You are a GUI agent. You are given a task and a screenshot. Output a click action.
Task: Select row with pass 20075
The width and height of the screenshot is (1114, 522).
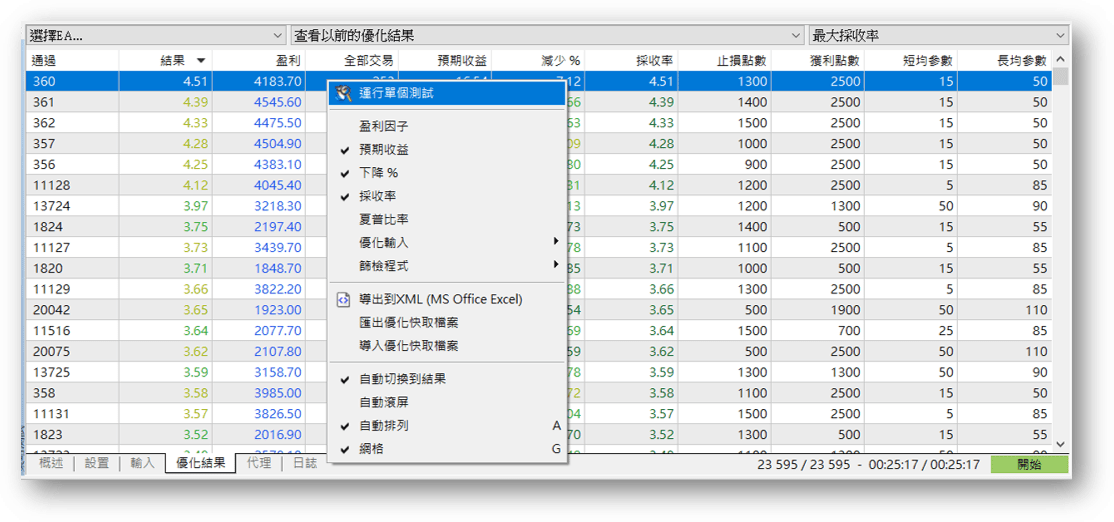pyautogui.click(x=539, y=352)
